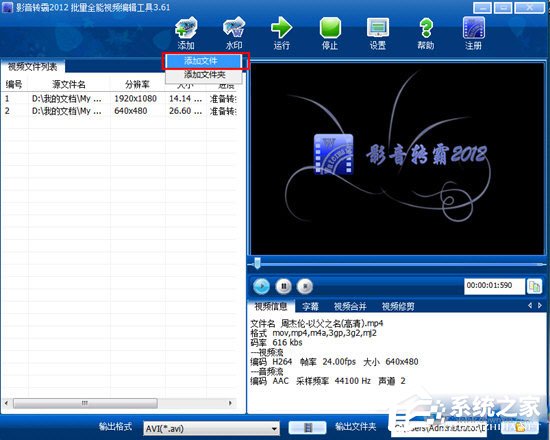This screenshot has width=550, height=440.
Task: Start conversion with the 运行 green arrow
Action: pyautogui.click(x=282, y=33)
